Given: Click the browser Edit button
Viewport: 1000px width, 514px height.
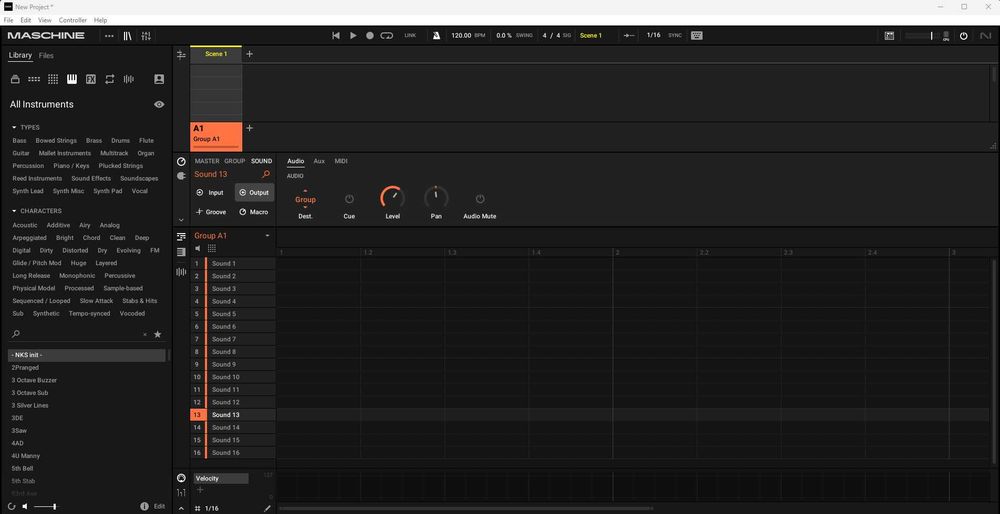Looking at the screenshot, I should pyautogui.click(x=159, y=506).
